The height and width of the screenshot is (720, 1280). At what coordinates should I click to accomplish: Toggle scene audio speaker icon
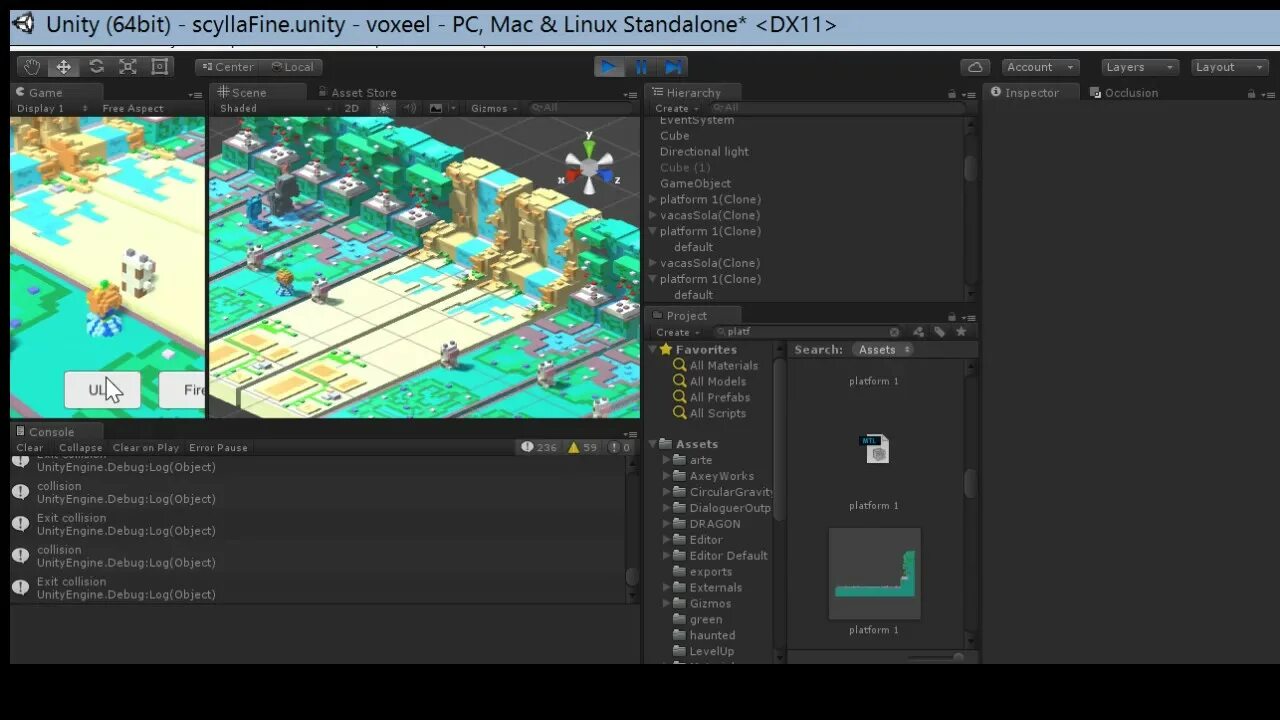(410, 108)
